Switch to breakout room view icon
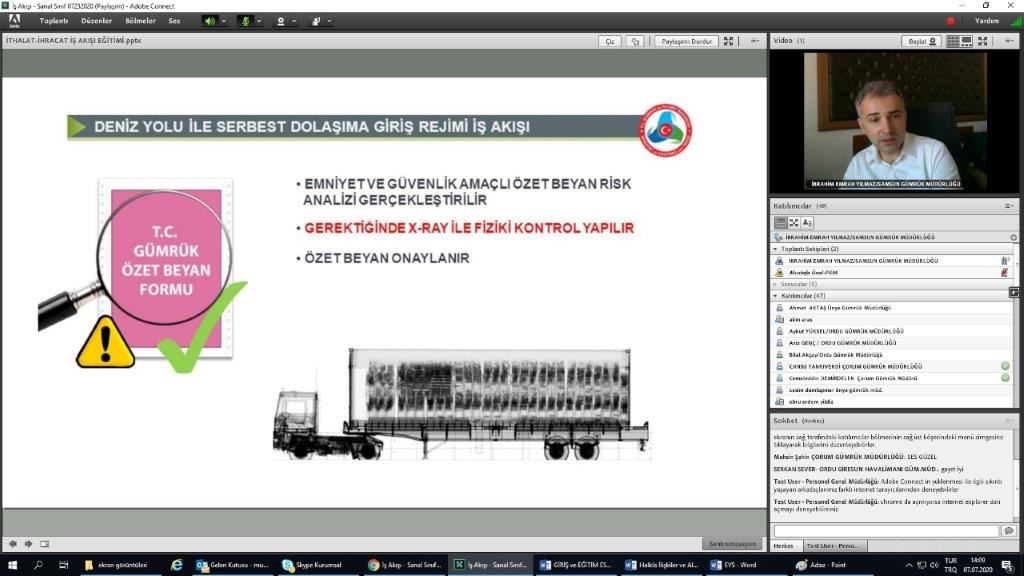 pos(794,222)
